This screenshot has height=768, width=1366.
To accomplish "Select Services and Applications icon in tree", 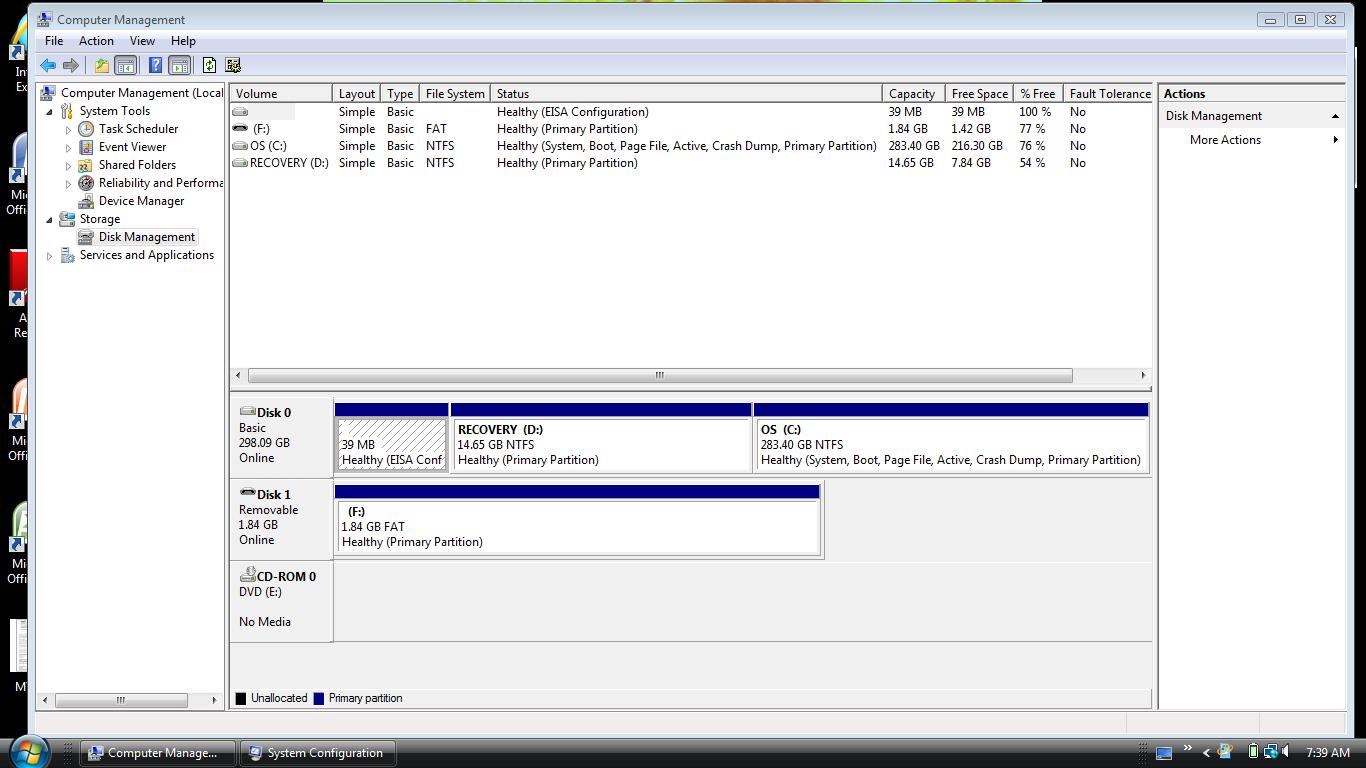I will click(67, 255).
